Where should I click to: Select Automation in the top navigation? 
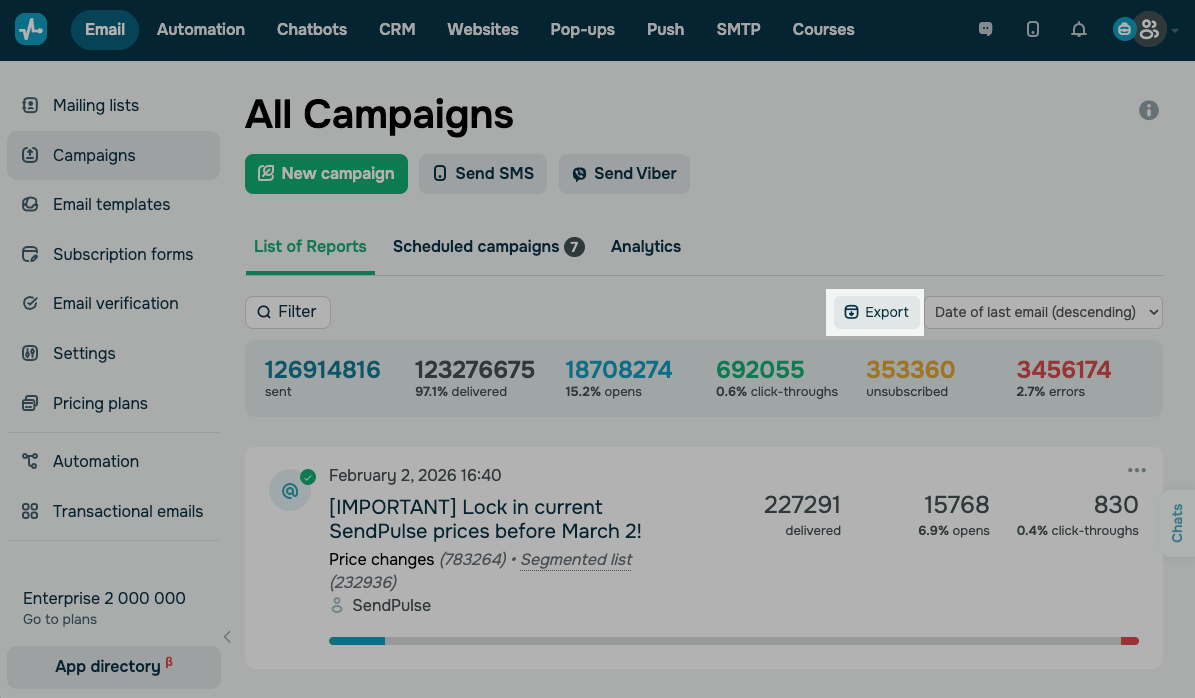point(201,30)
